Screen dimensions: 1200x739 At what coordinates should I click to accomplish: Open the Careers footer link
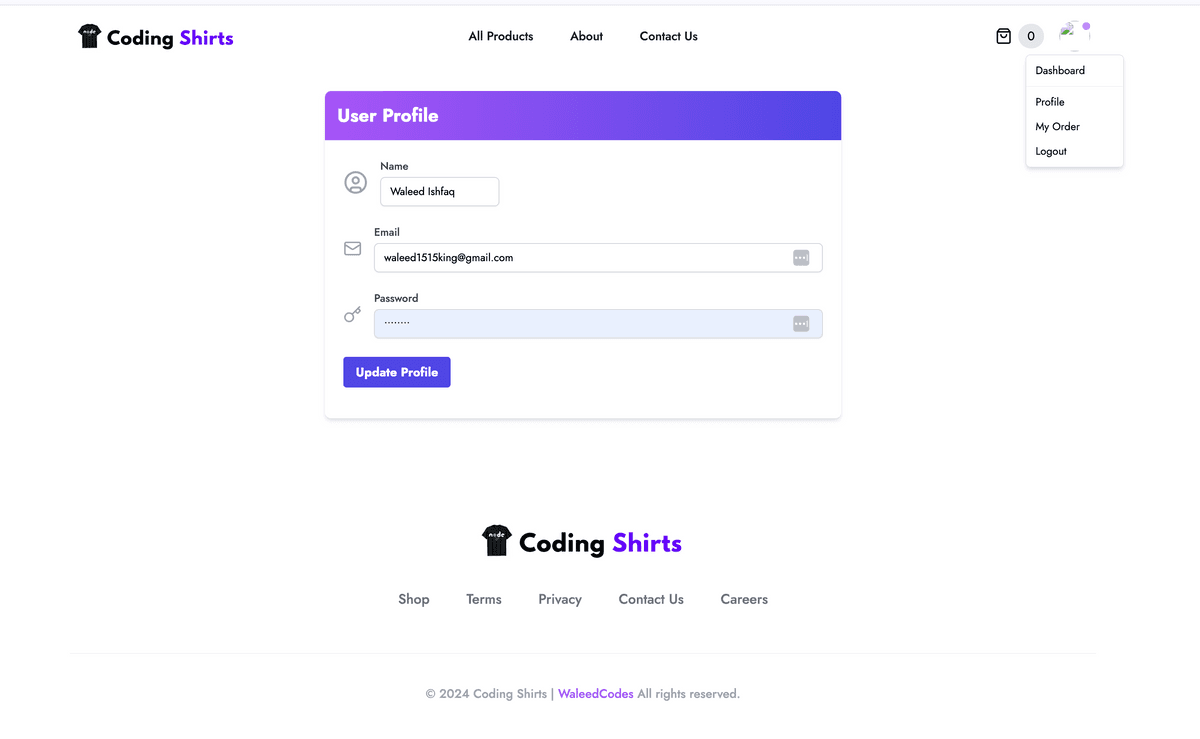[744, 599]
